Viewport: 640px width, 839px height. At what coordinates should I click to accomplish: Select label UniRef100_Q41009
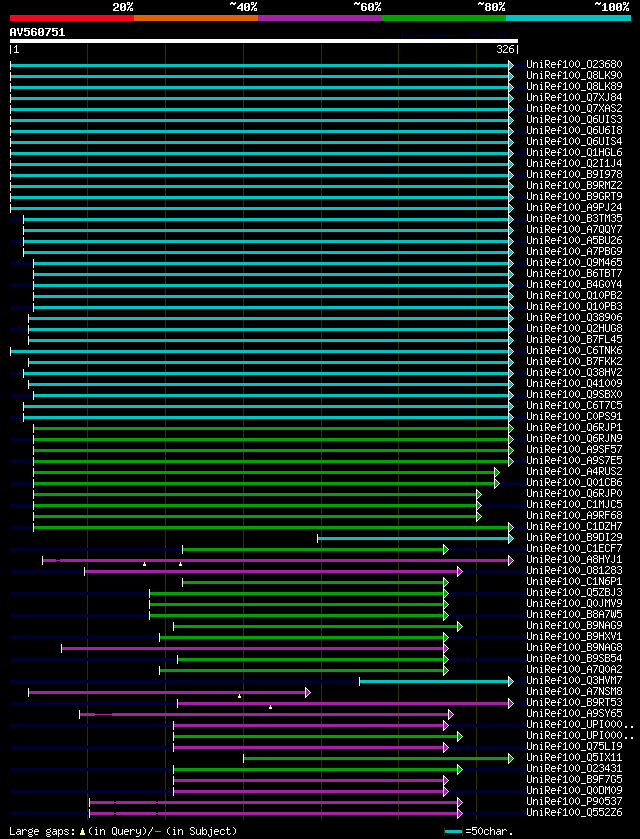point(574,384)
